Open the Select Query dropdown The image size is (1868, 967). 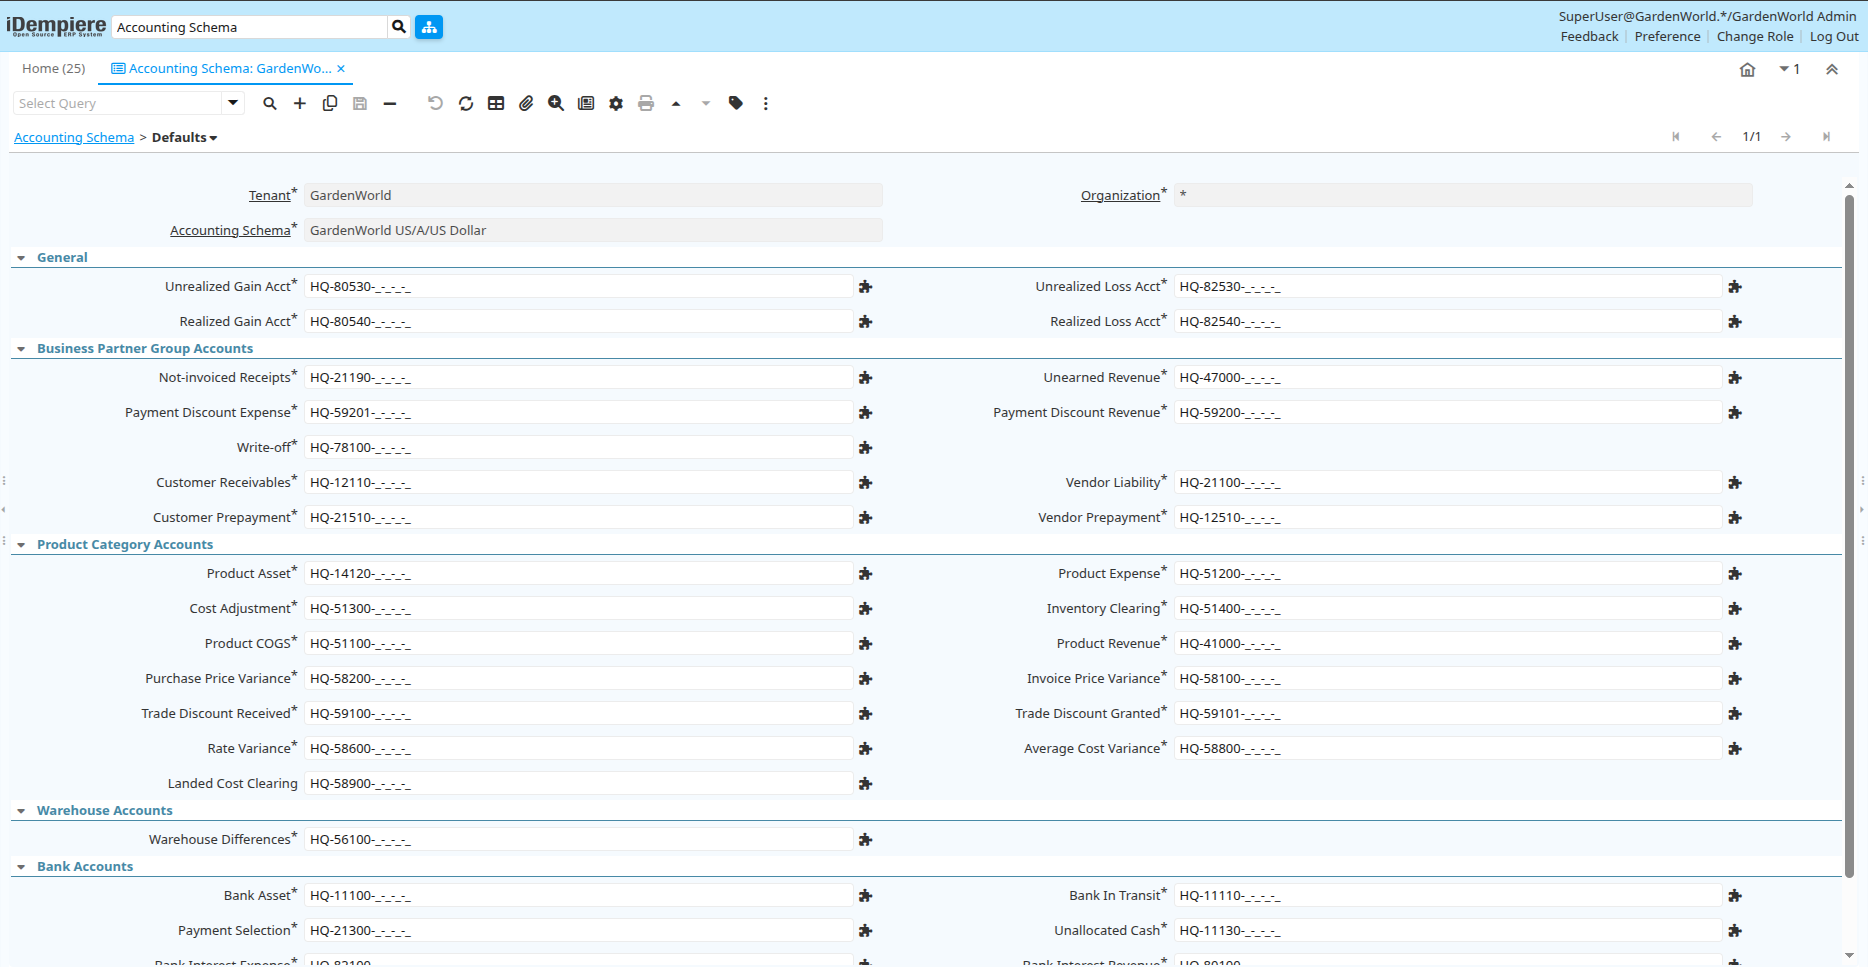232,103
